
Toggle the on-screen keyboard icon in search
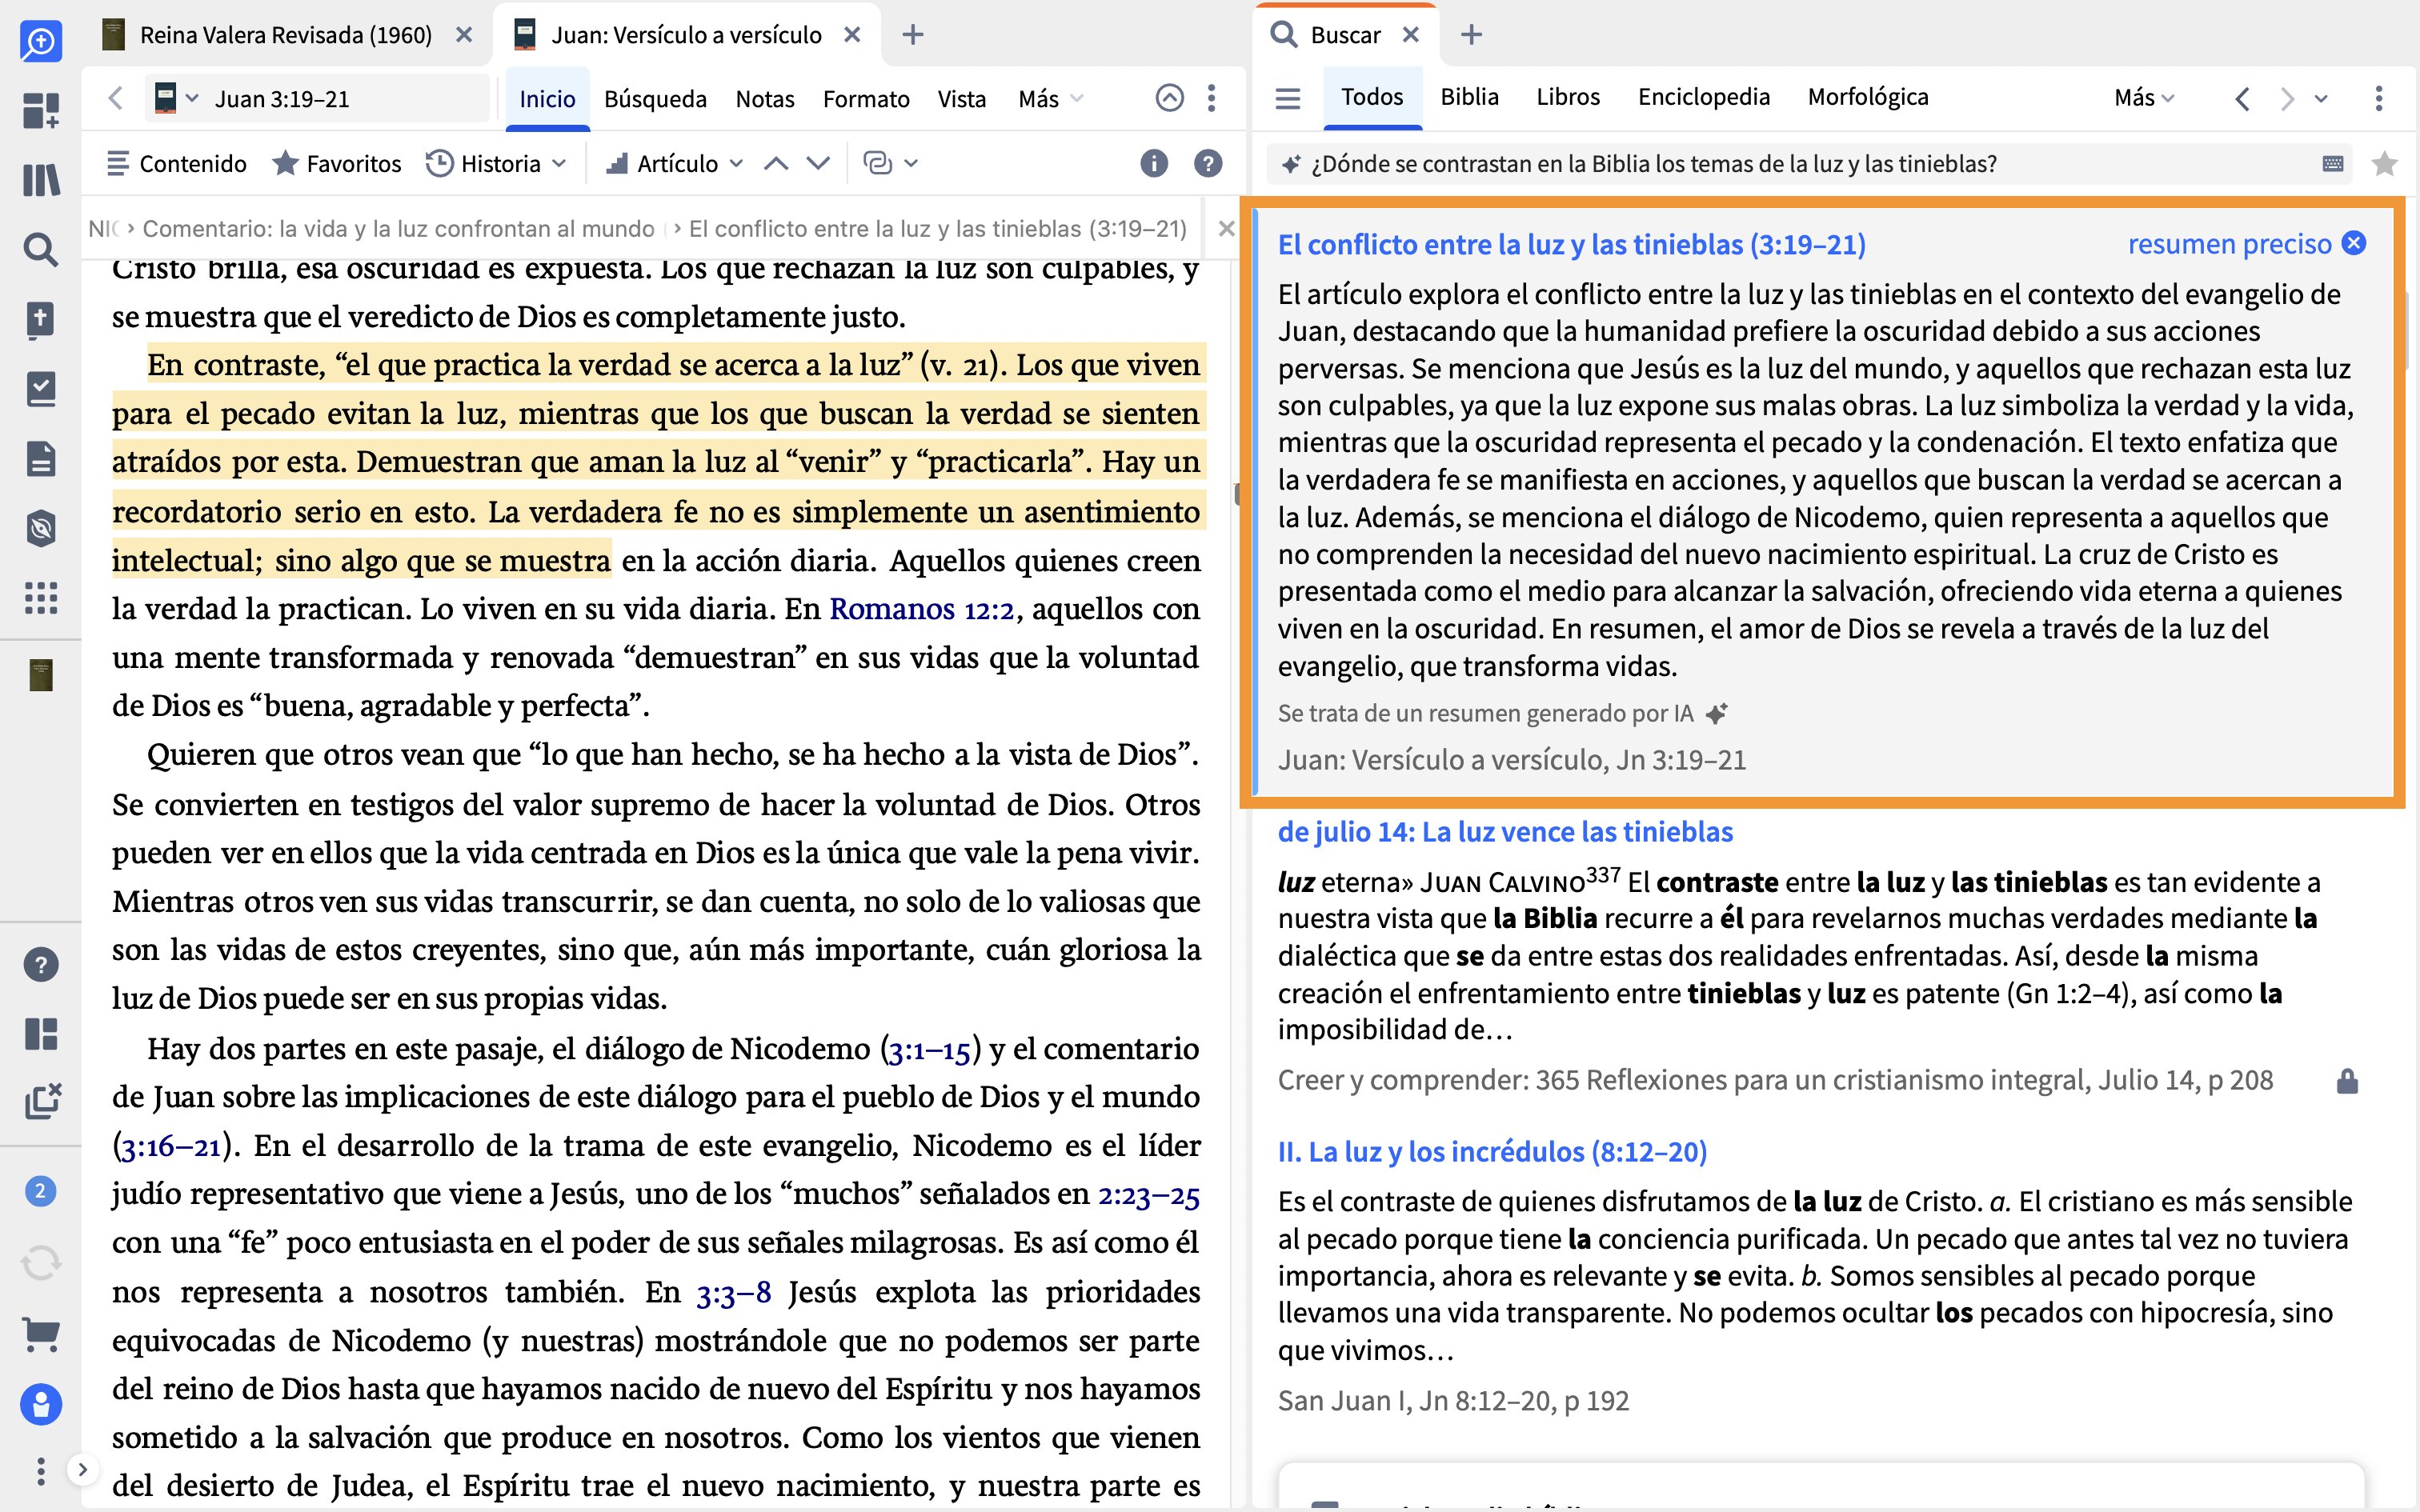2333,164
